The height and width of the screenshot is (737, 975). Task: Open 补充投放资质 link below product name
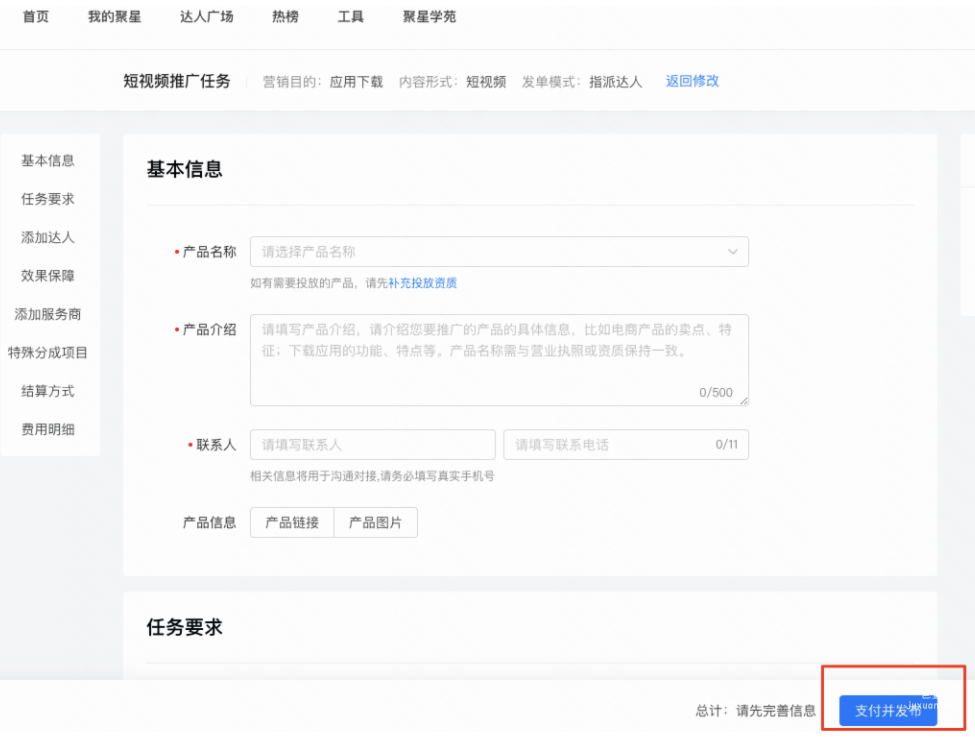pyautogui.click(x=422, y=283)
